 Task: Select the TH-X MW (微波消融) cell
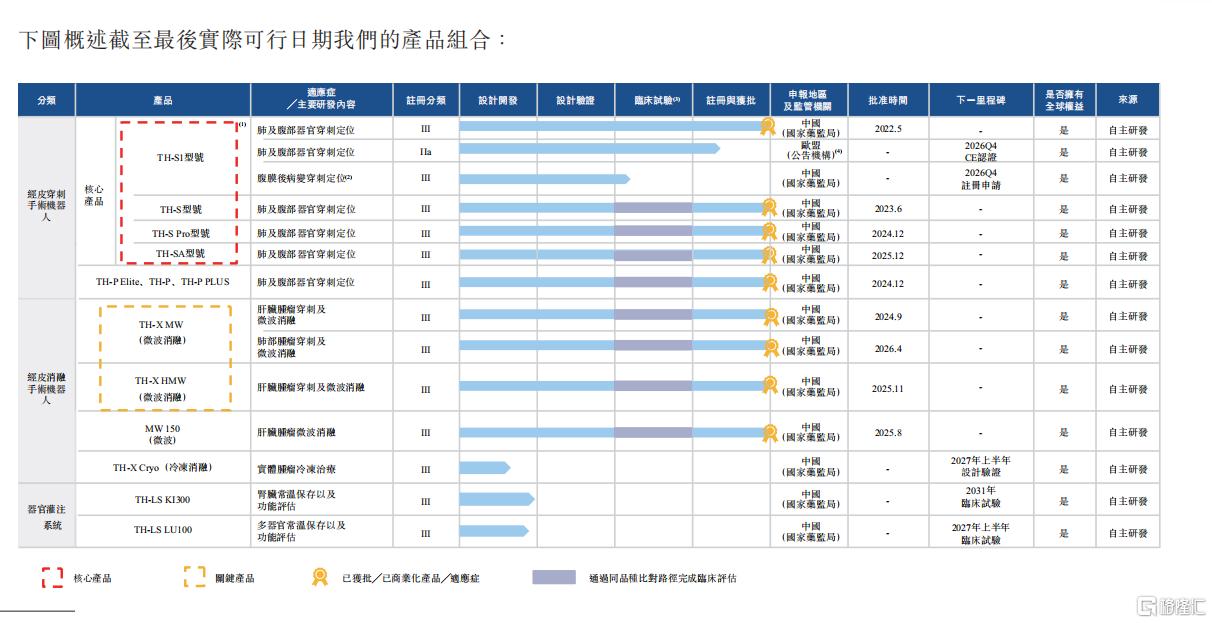162,333
